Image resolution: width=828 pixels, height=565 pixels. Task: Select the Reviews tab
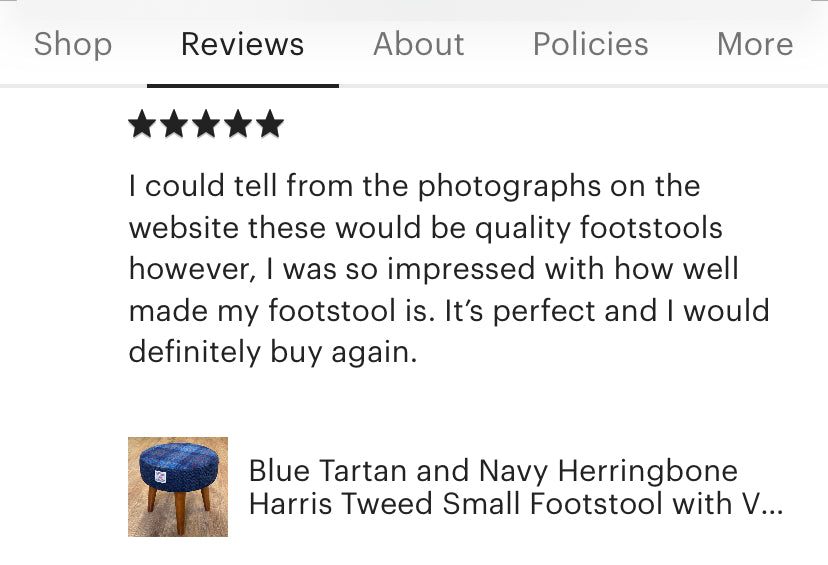coord(242,44)
